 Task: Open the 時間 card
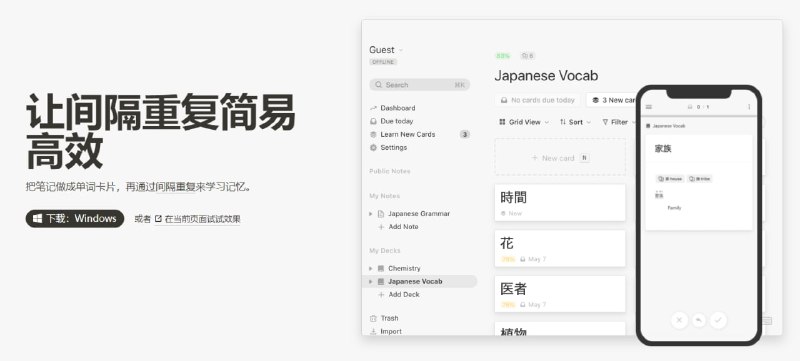tap(560, 203)
